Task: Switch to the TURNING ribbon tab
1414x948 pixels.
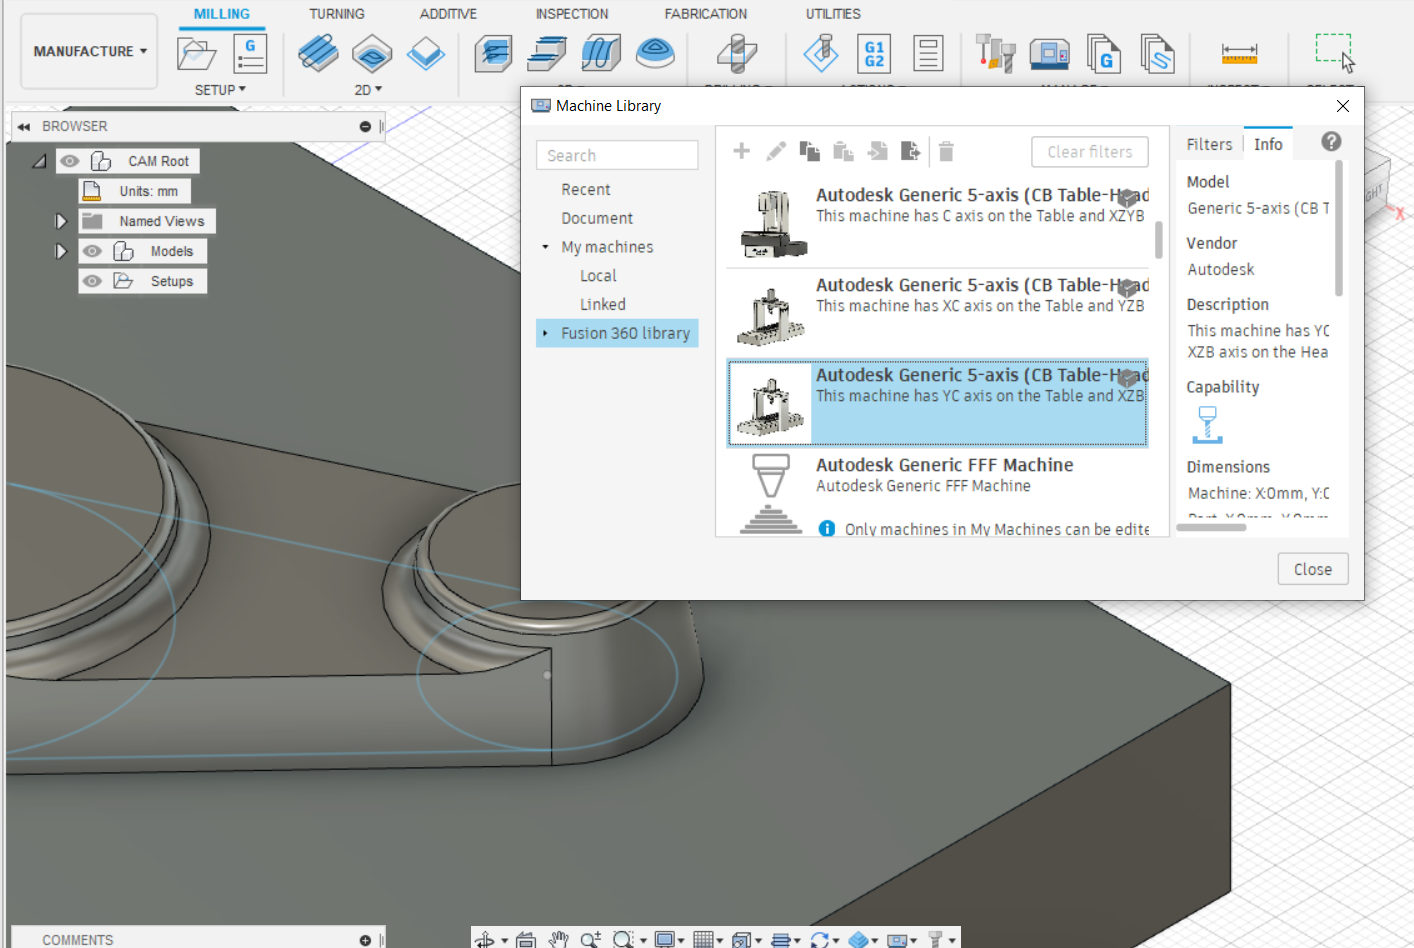Action: [336, 14]
